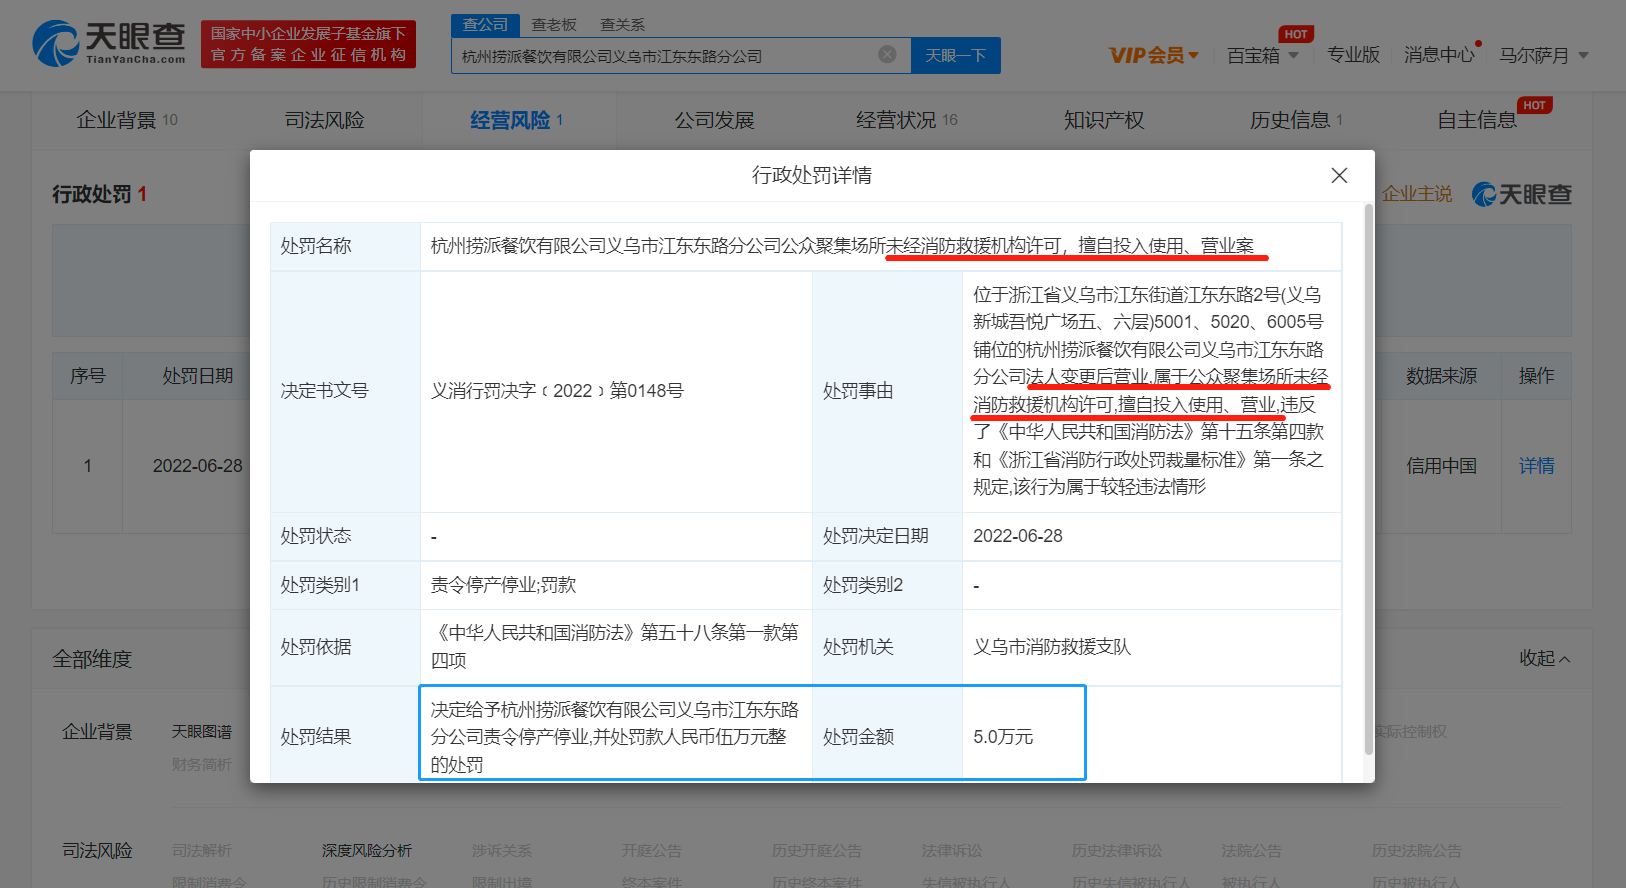Click the 国家中小企业发展子基金 red banner

308,44
